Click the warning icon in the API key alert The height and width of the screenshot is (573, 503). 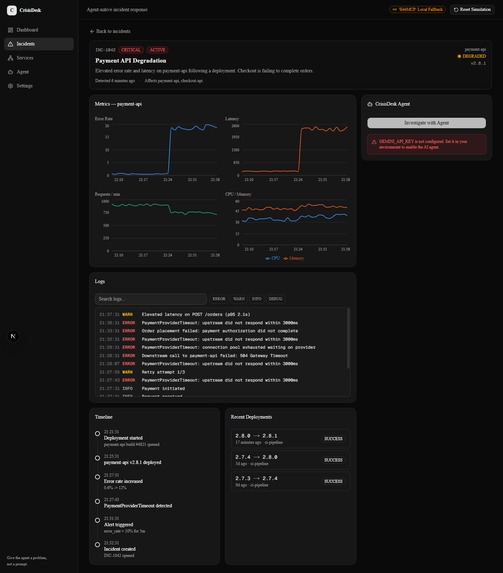coord(374,142)
